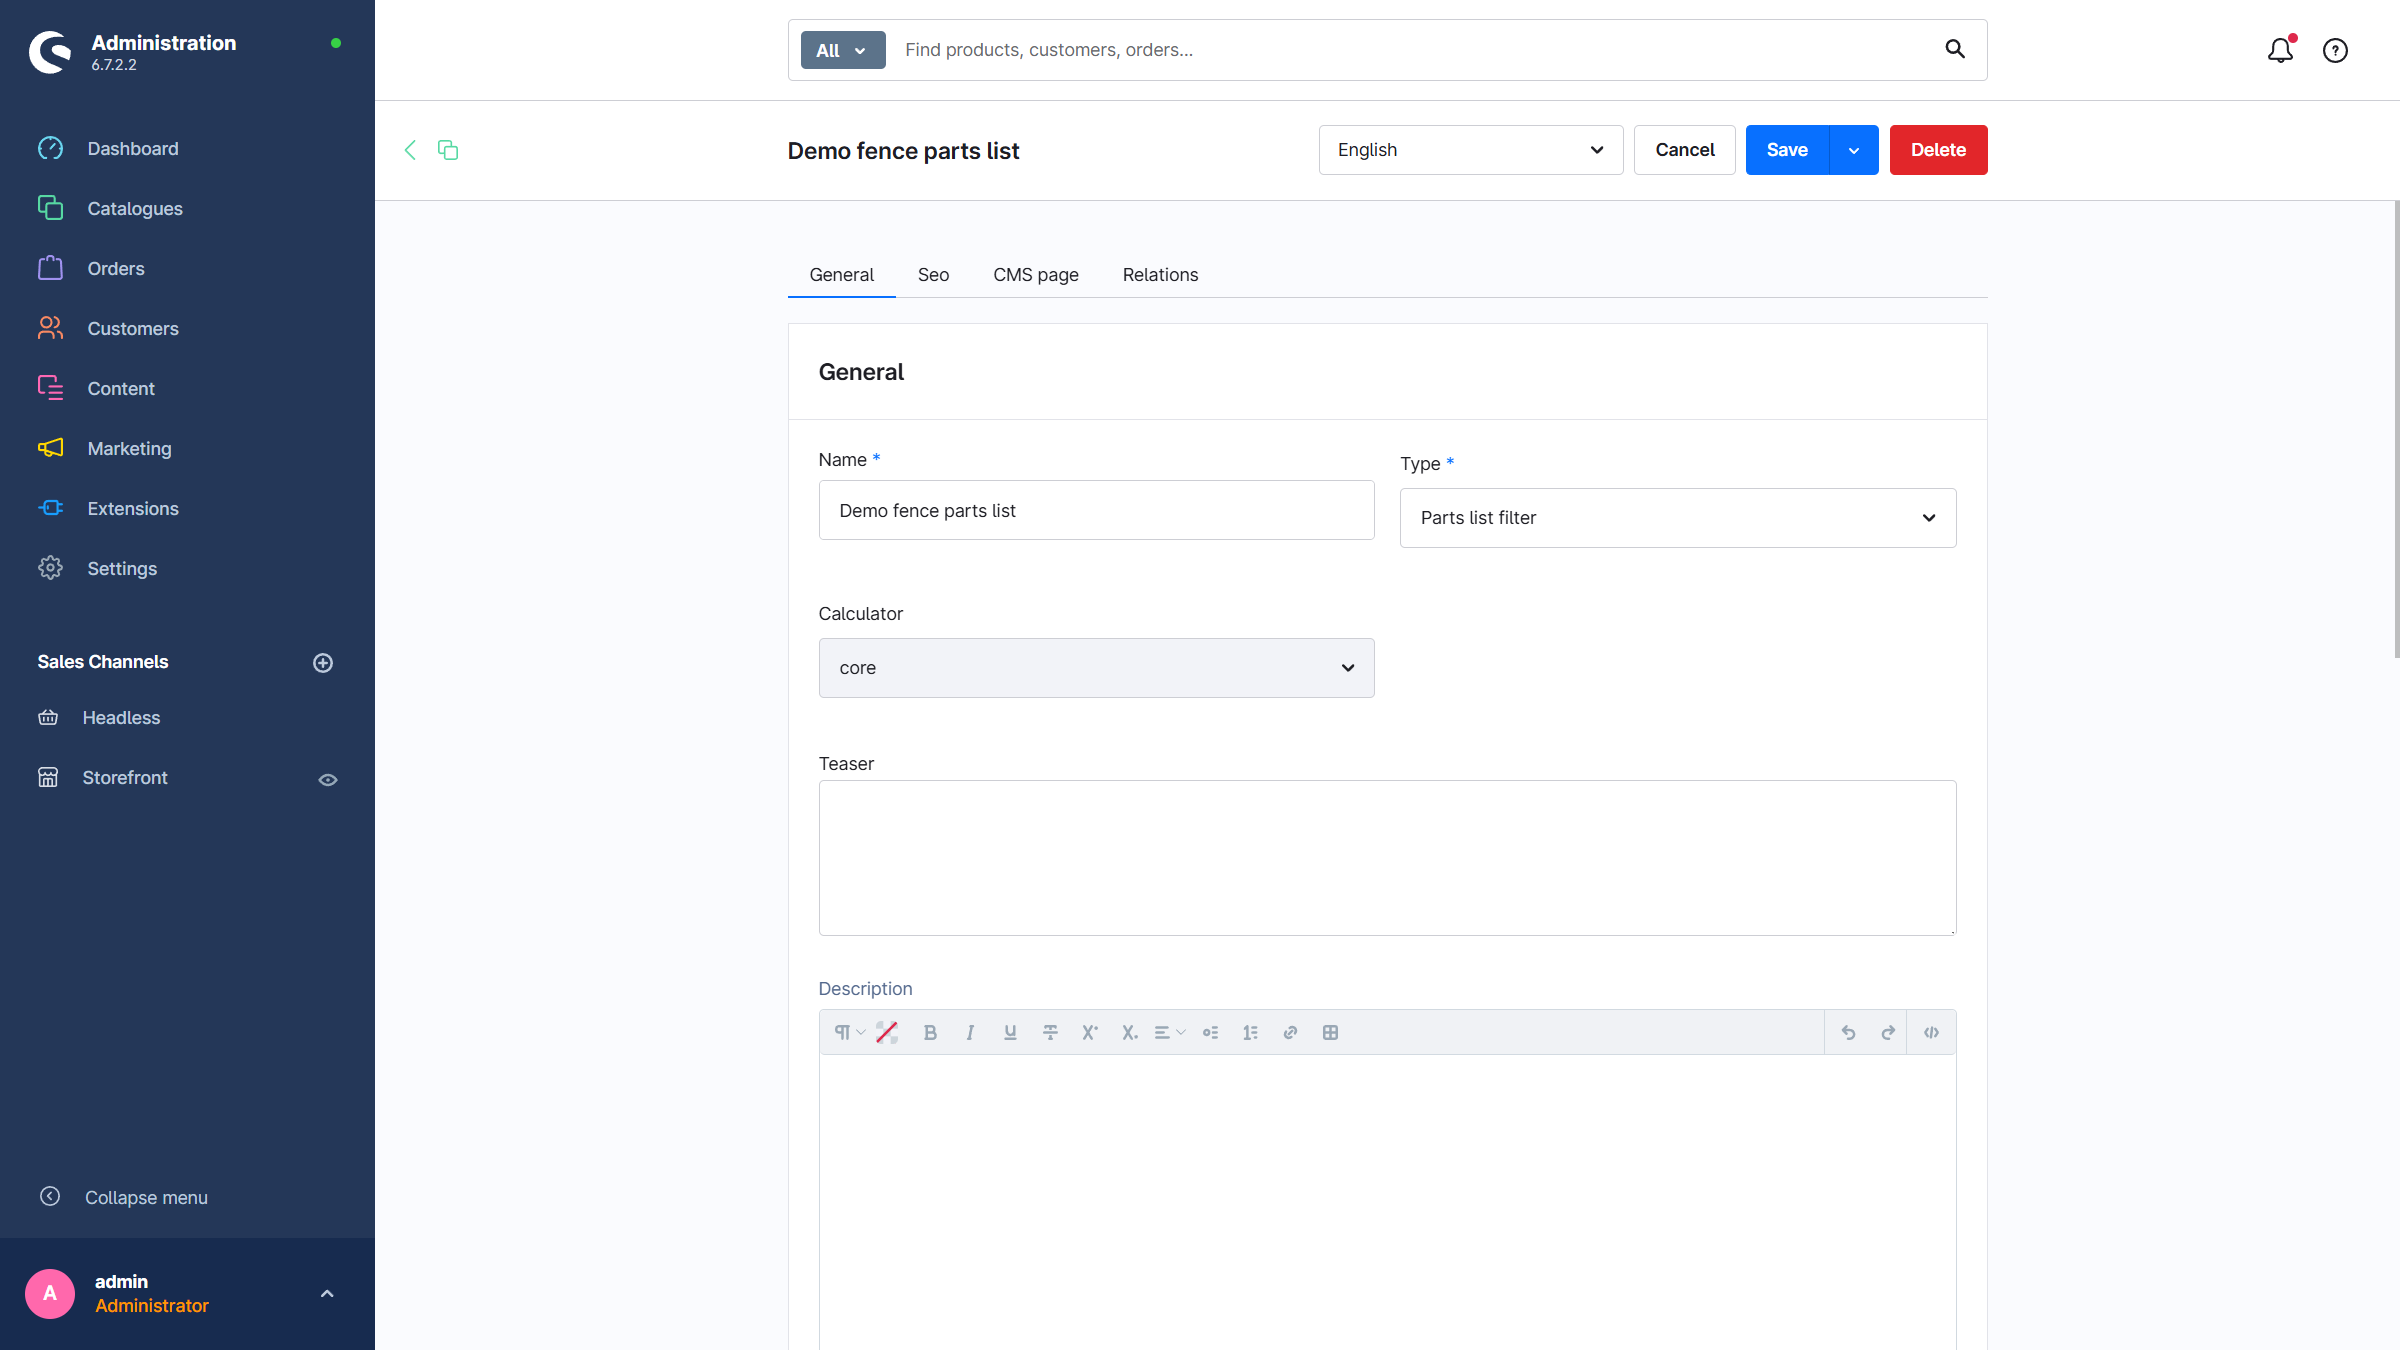Insert an unordered bullet list

[1210, 1033]
